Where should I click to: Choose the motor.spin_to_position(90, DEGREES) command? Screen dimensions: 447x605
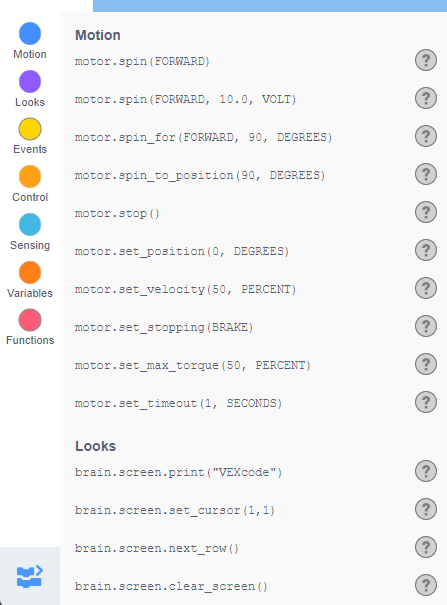200,176
